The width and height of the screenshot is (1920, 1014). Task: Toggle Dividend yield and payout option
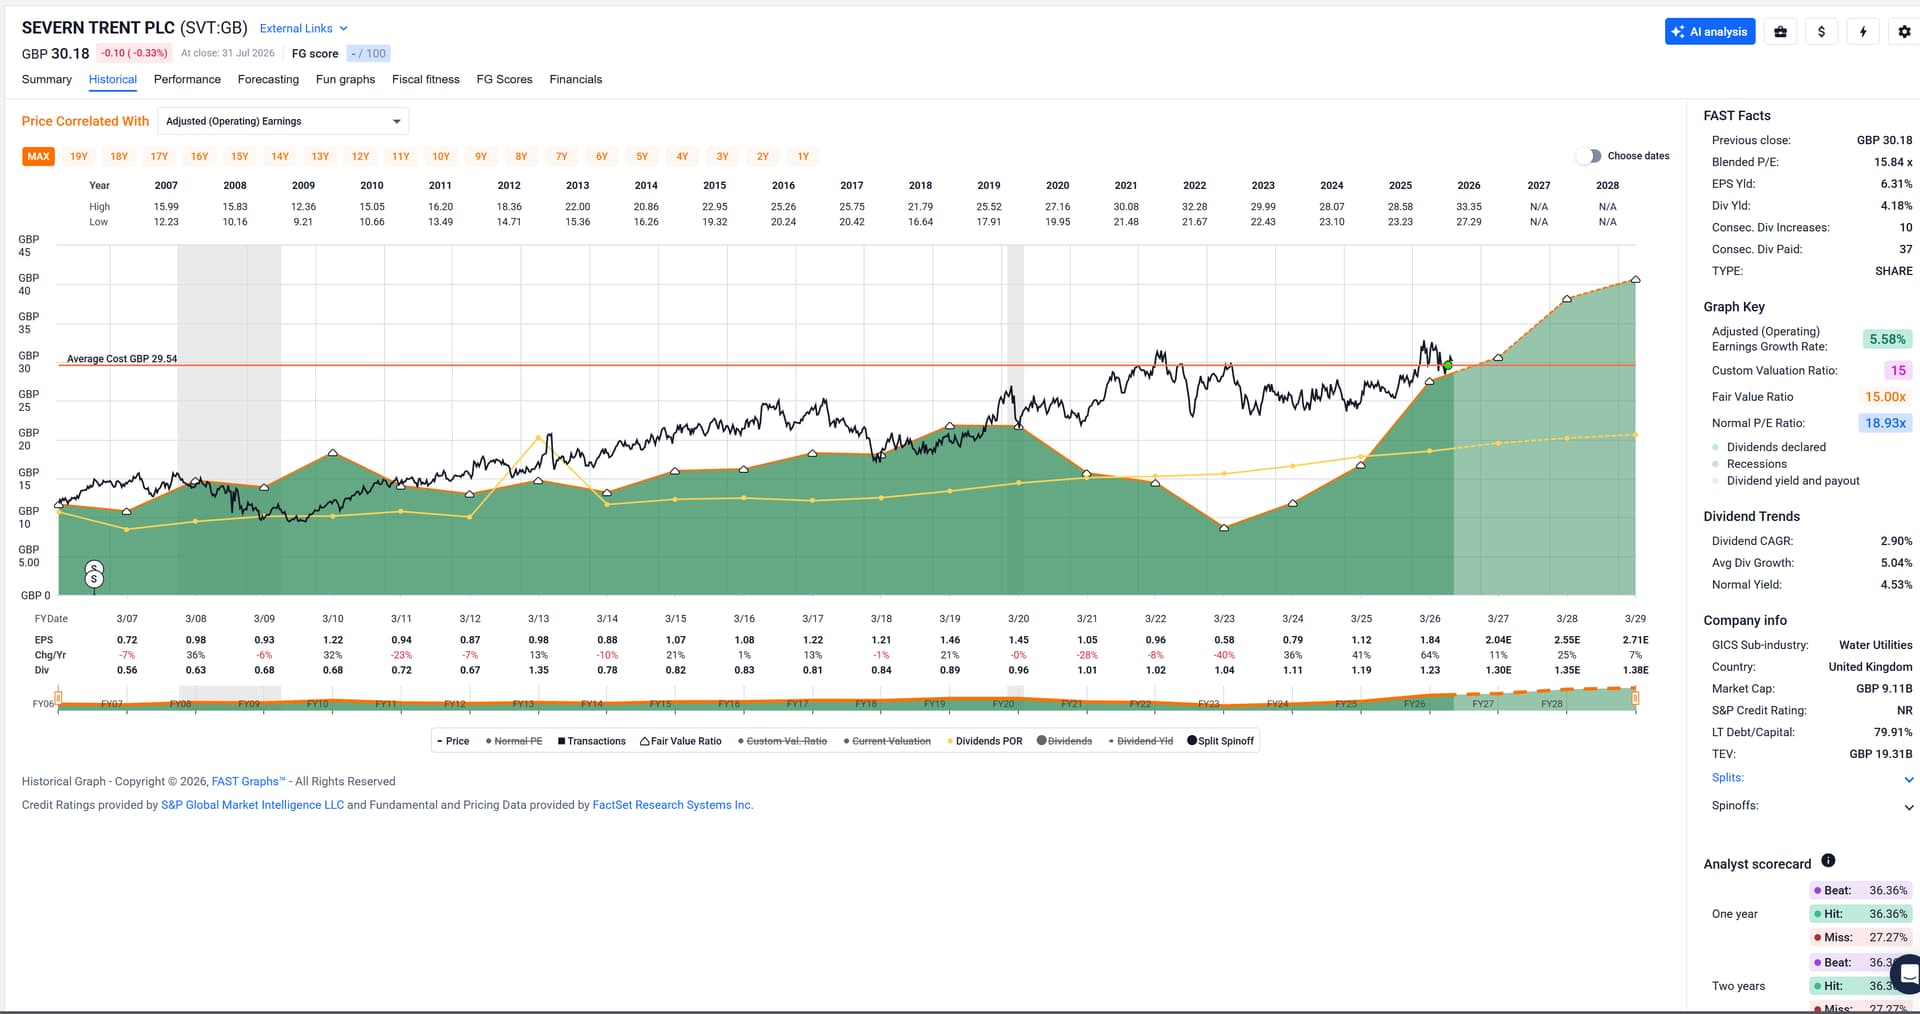(x=1786, y=481)
